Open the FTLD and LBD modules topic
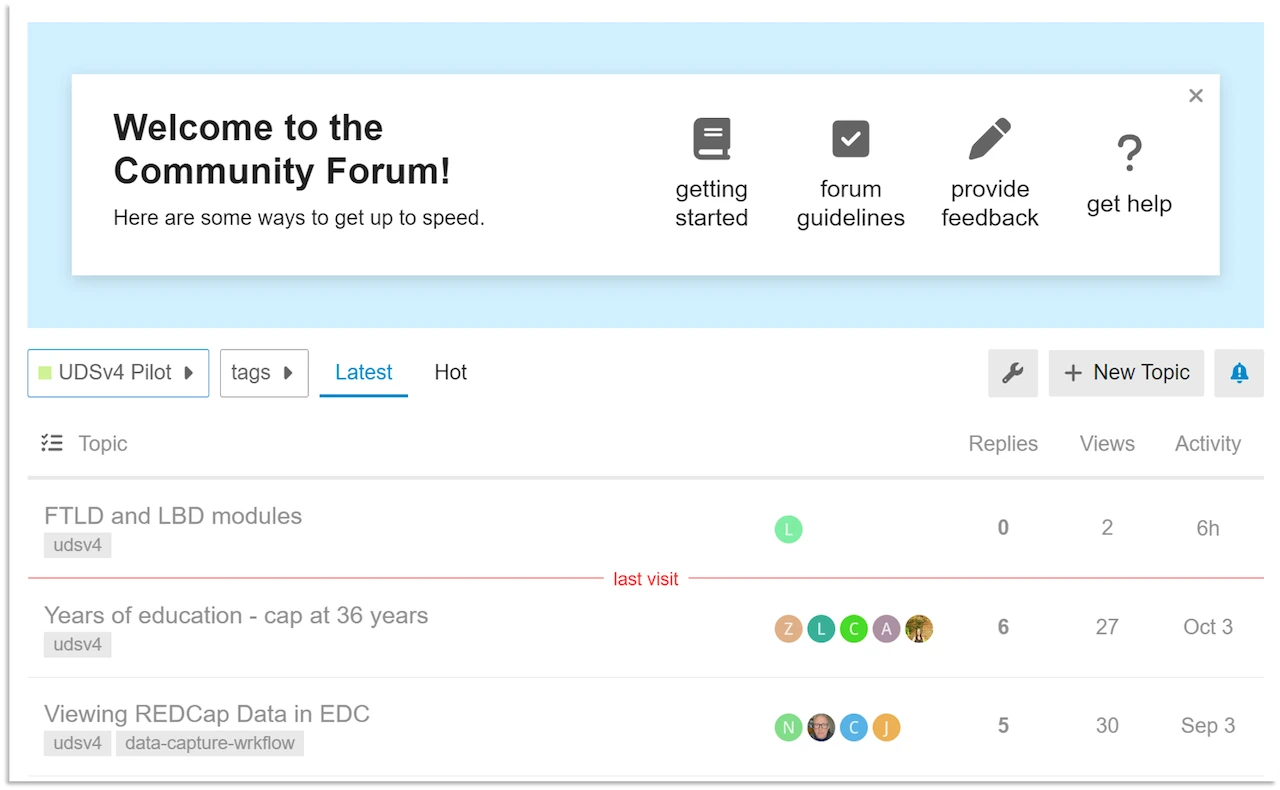This screenshot has height=790, width=1280. [173, 516]
